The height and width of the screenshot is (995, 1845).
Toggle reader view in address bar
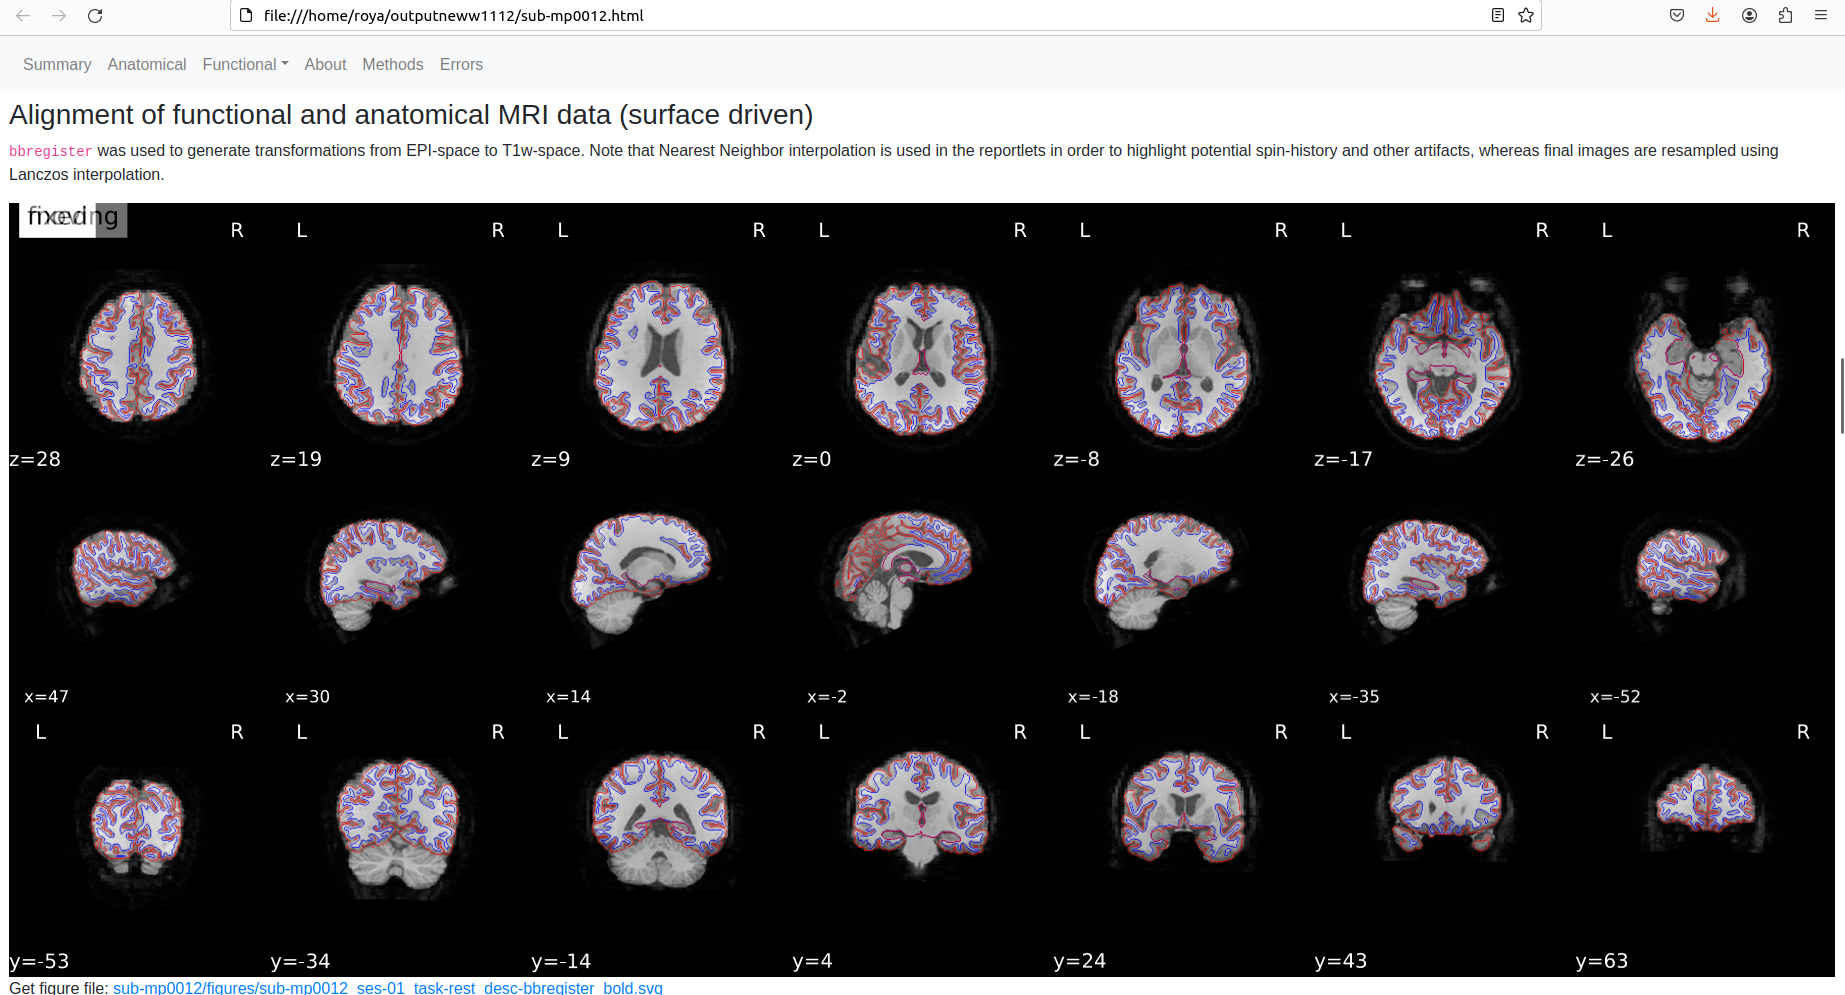1497,15
